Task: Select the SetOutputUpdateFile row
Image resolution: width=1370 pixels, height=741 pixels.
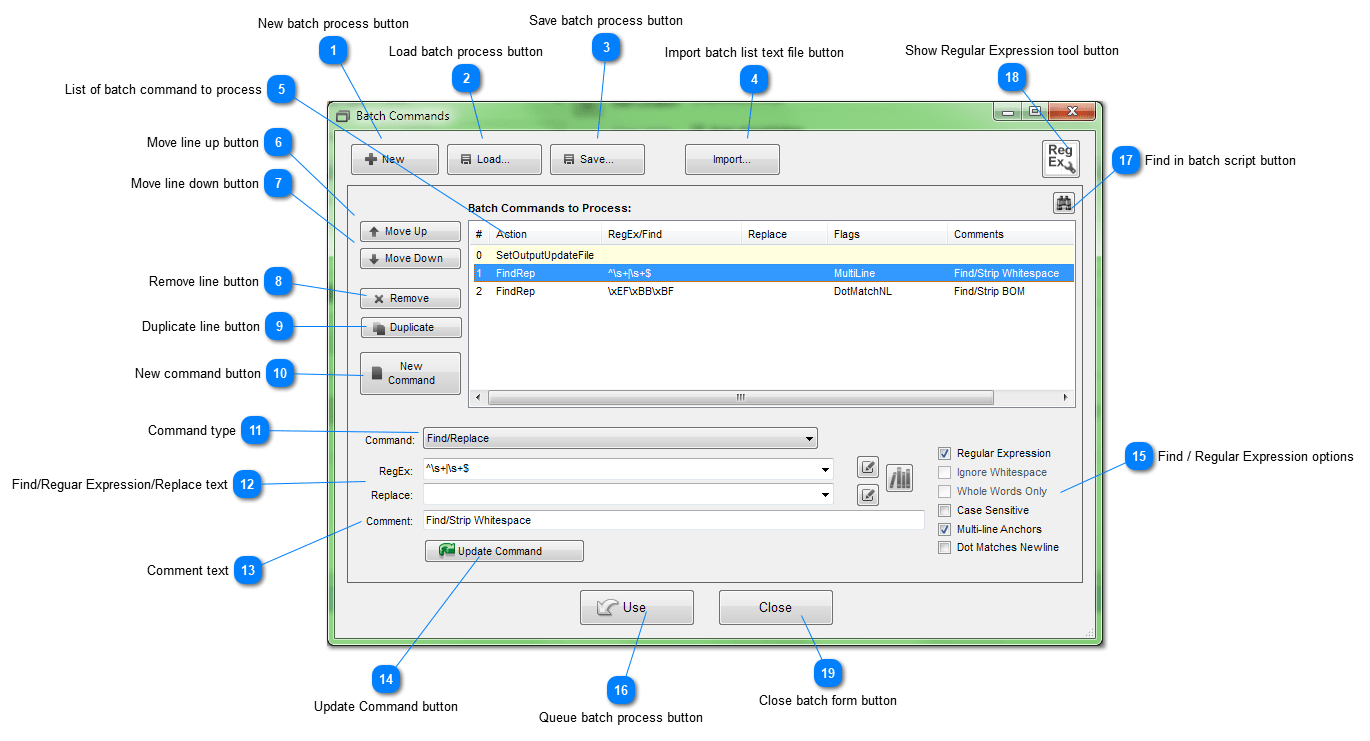Action: pyautogui.click(x=772, y=255)
